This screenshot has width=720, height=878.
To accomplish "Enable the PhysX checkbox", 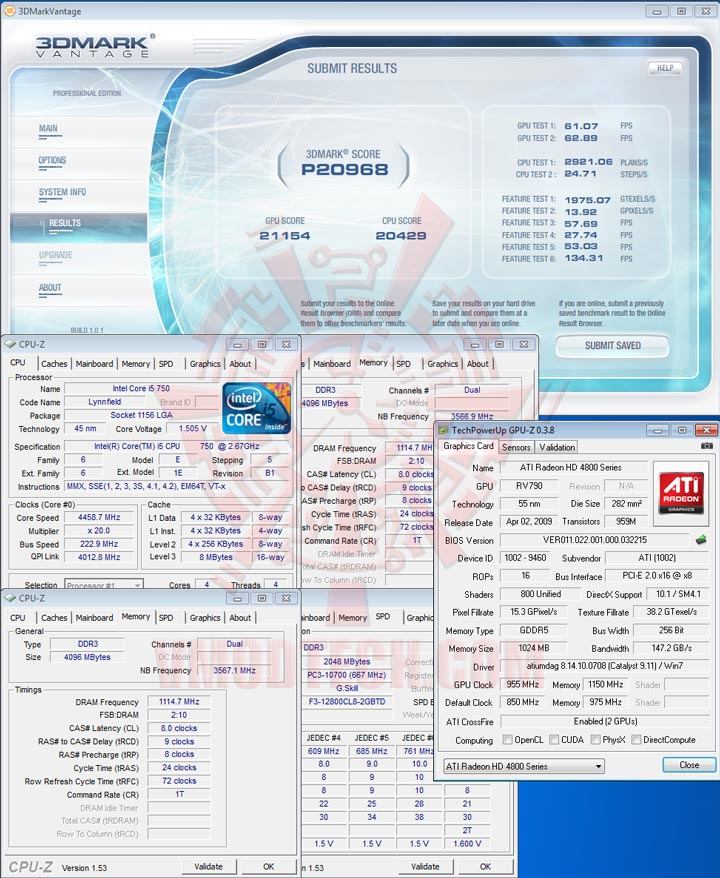I will [596, 740].
